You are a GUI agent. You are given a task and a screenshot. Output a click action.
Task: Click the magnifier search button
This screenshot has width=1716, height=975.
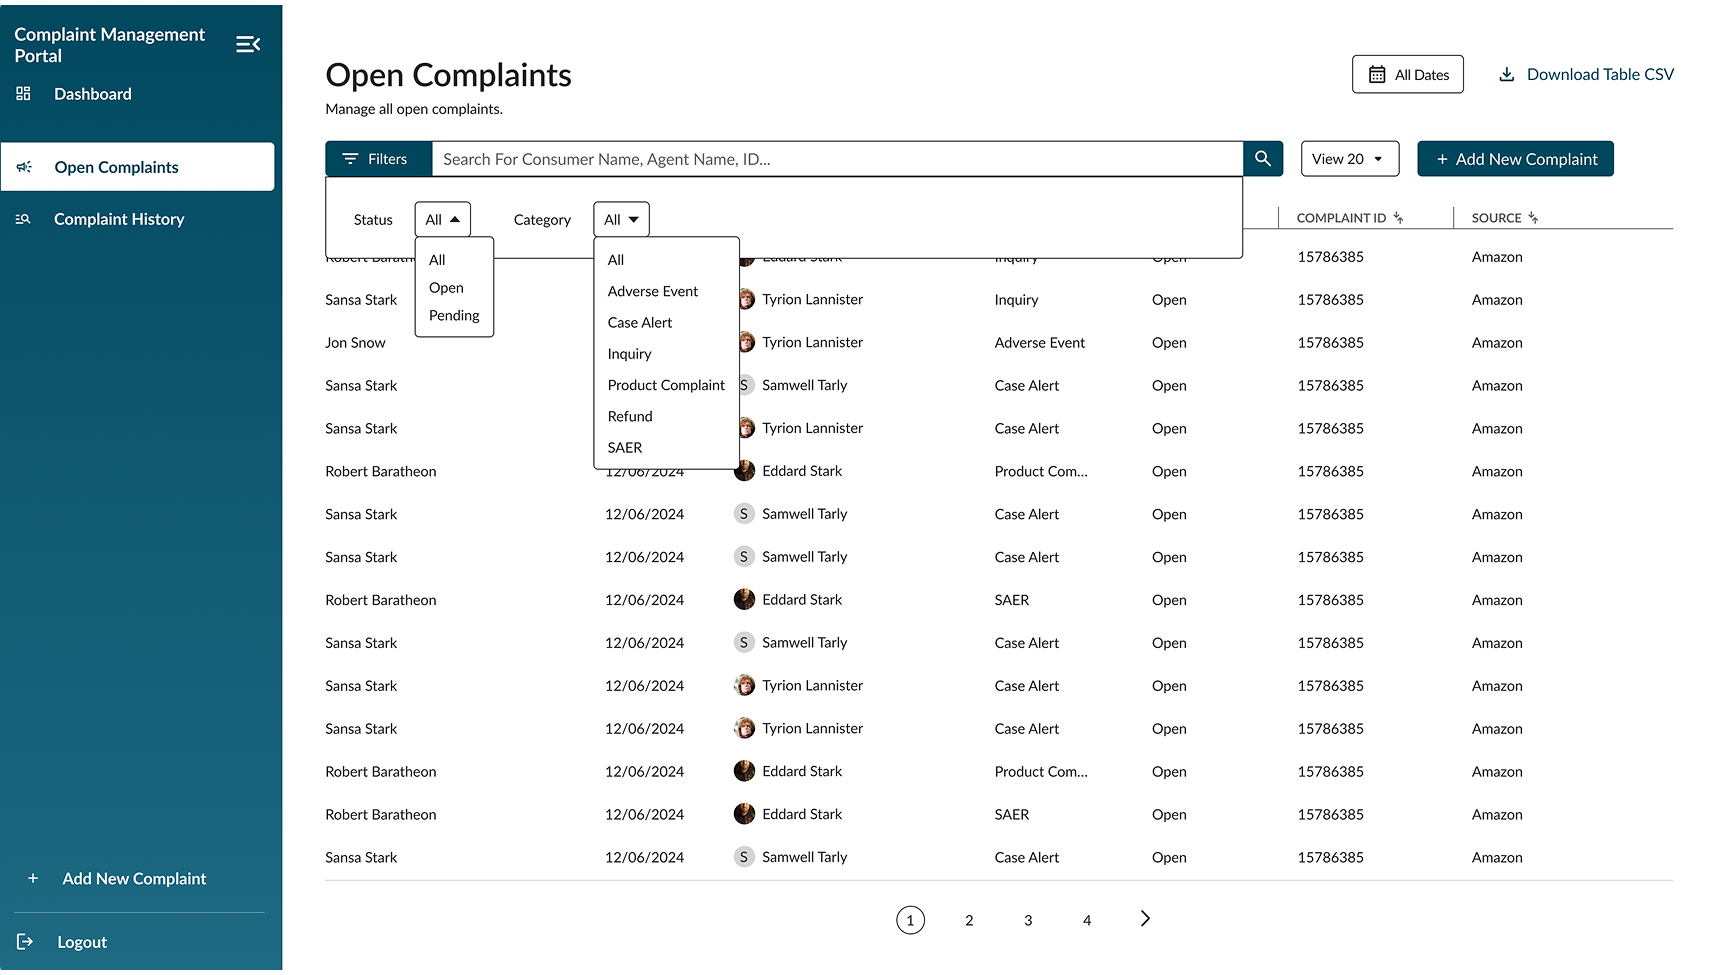pos(1263,159)
